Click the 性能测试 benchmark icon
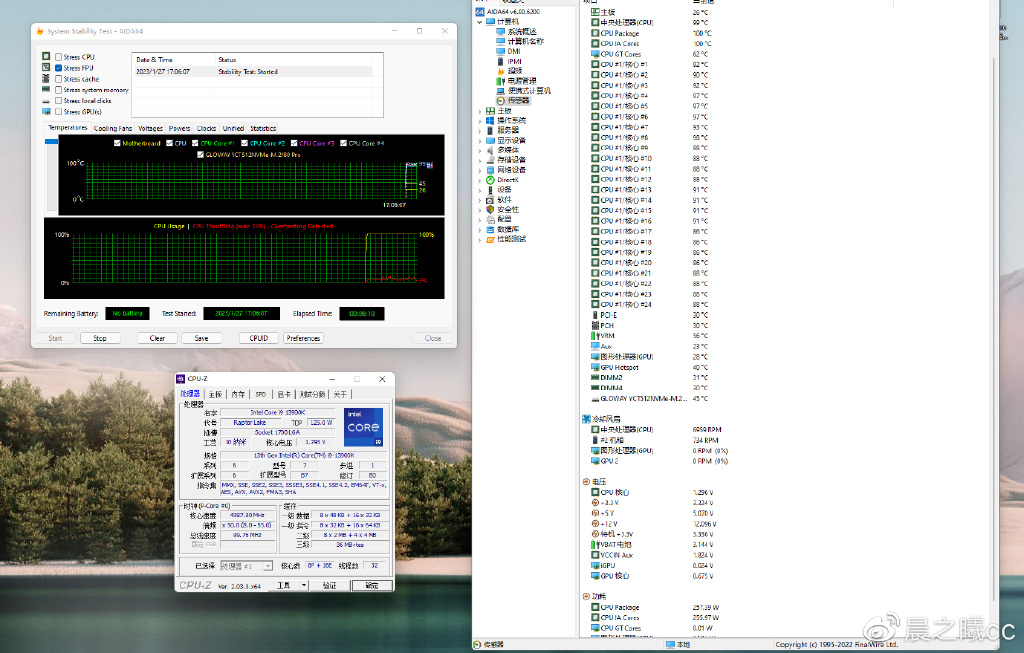This screenshot has height=653, width=1024. click(x=490, y=239)
